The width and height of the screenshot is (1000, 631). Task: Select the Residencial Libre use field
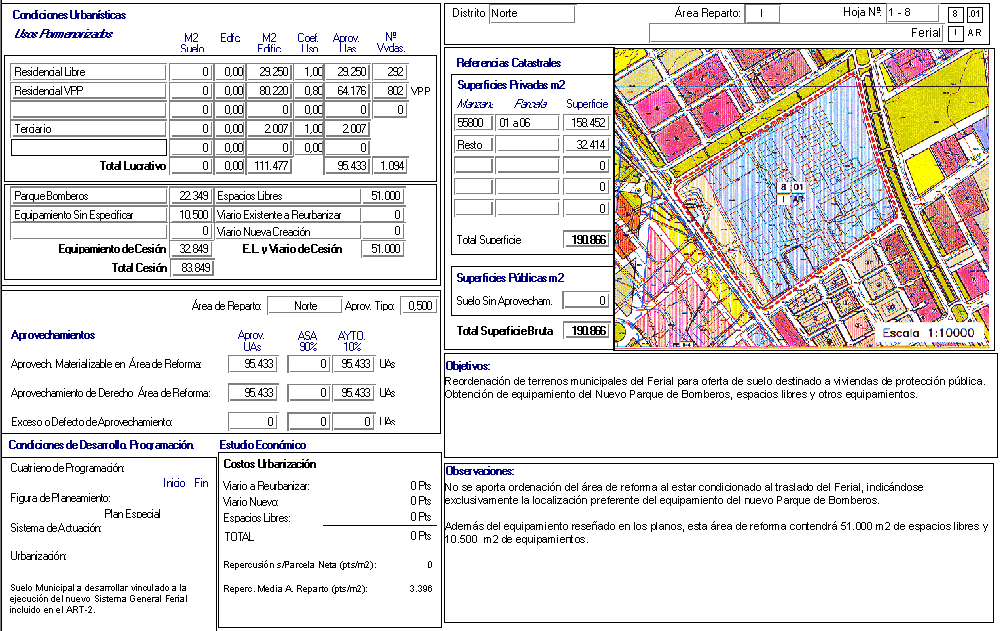point(88,72)
